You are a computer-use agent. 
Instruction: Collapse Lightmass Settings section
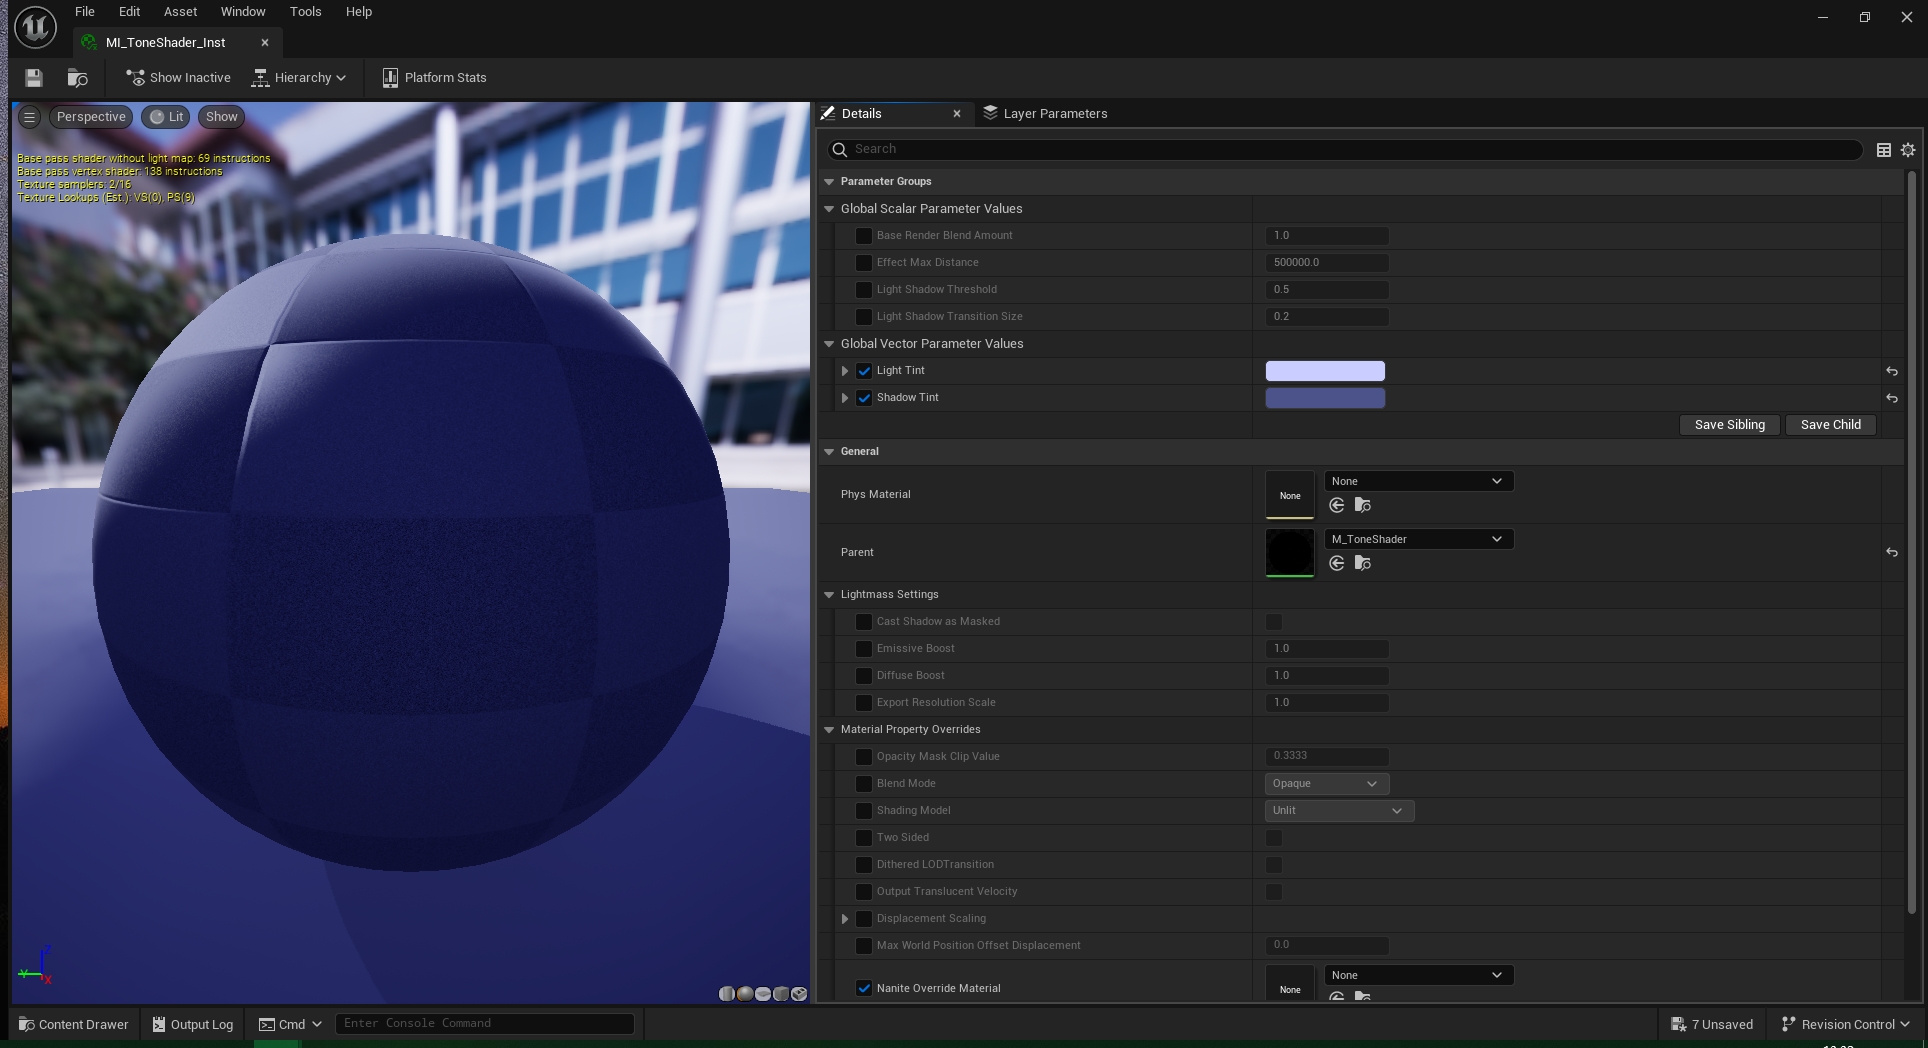tap(829, 595)
